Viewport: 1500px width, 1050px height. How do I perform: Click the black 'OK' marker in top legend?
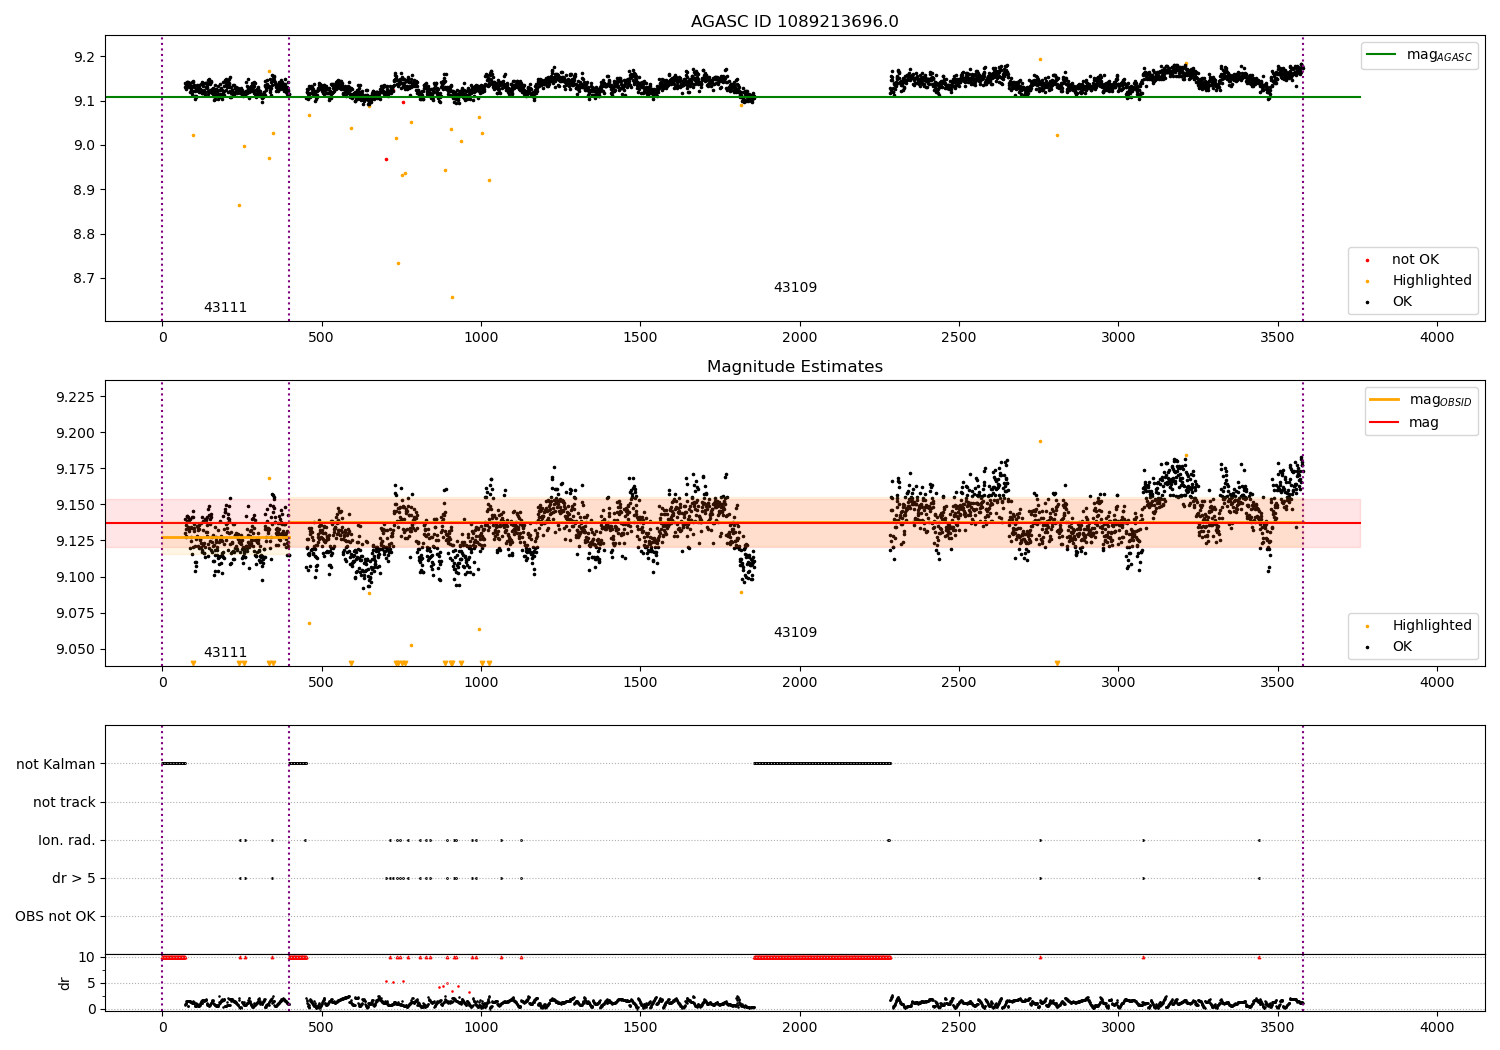(x=1367, y=302)
